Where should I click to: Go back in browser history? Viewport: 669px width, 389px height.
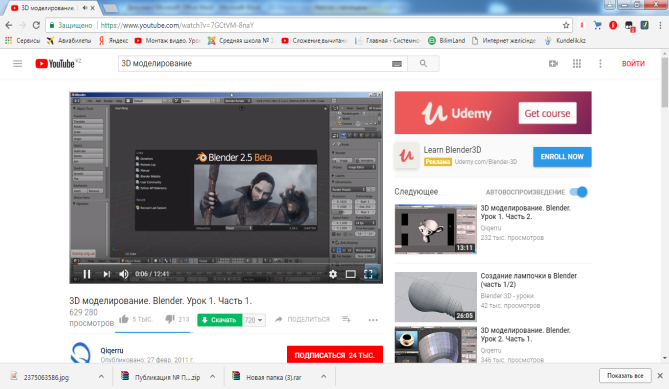pos(9,26)
